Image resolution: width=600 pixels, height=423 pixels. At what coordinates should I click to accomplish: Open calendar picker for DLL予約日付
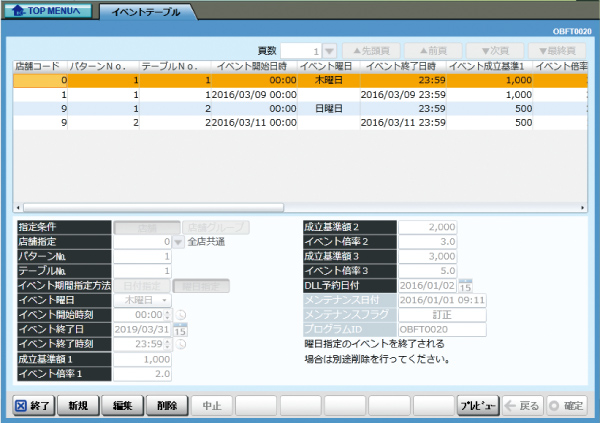465,284
